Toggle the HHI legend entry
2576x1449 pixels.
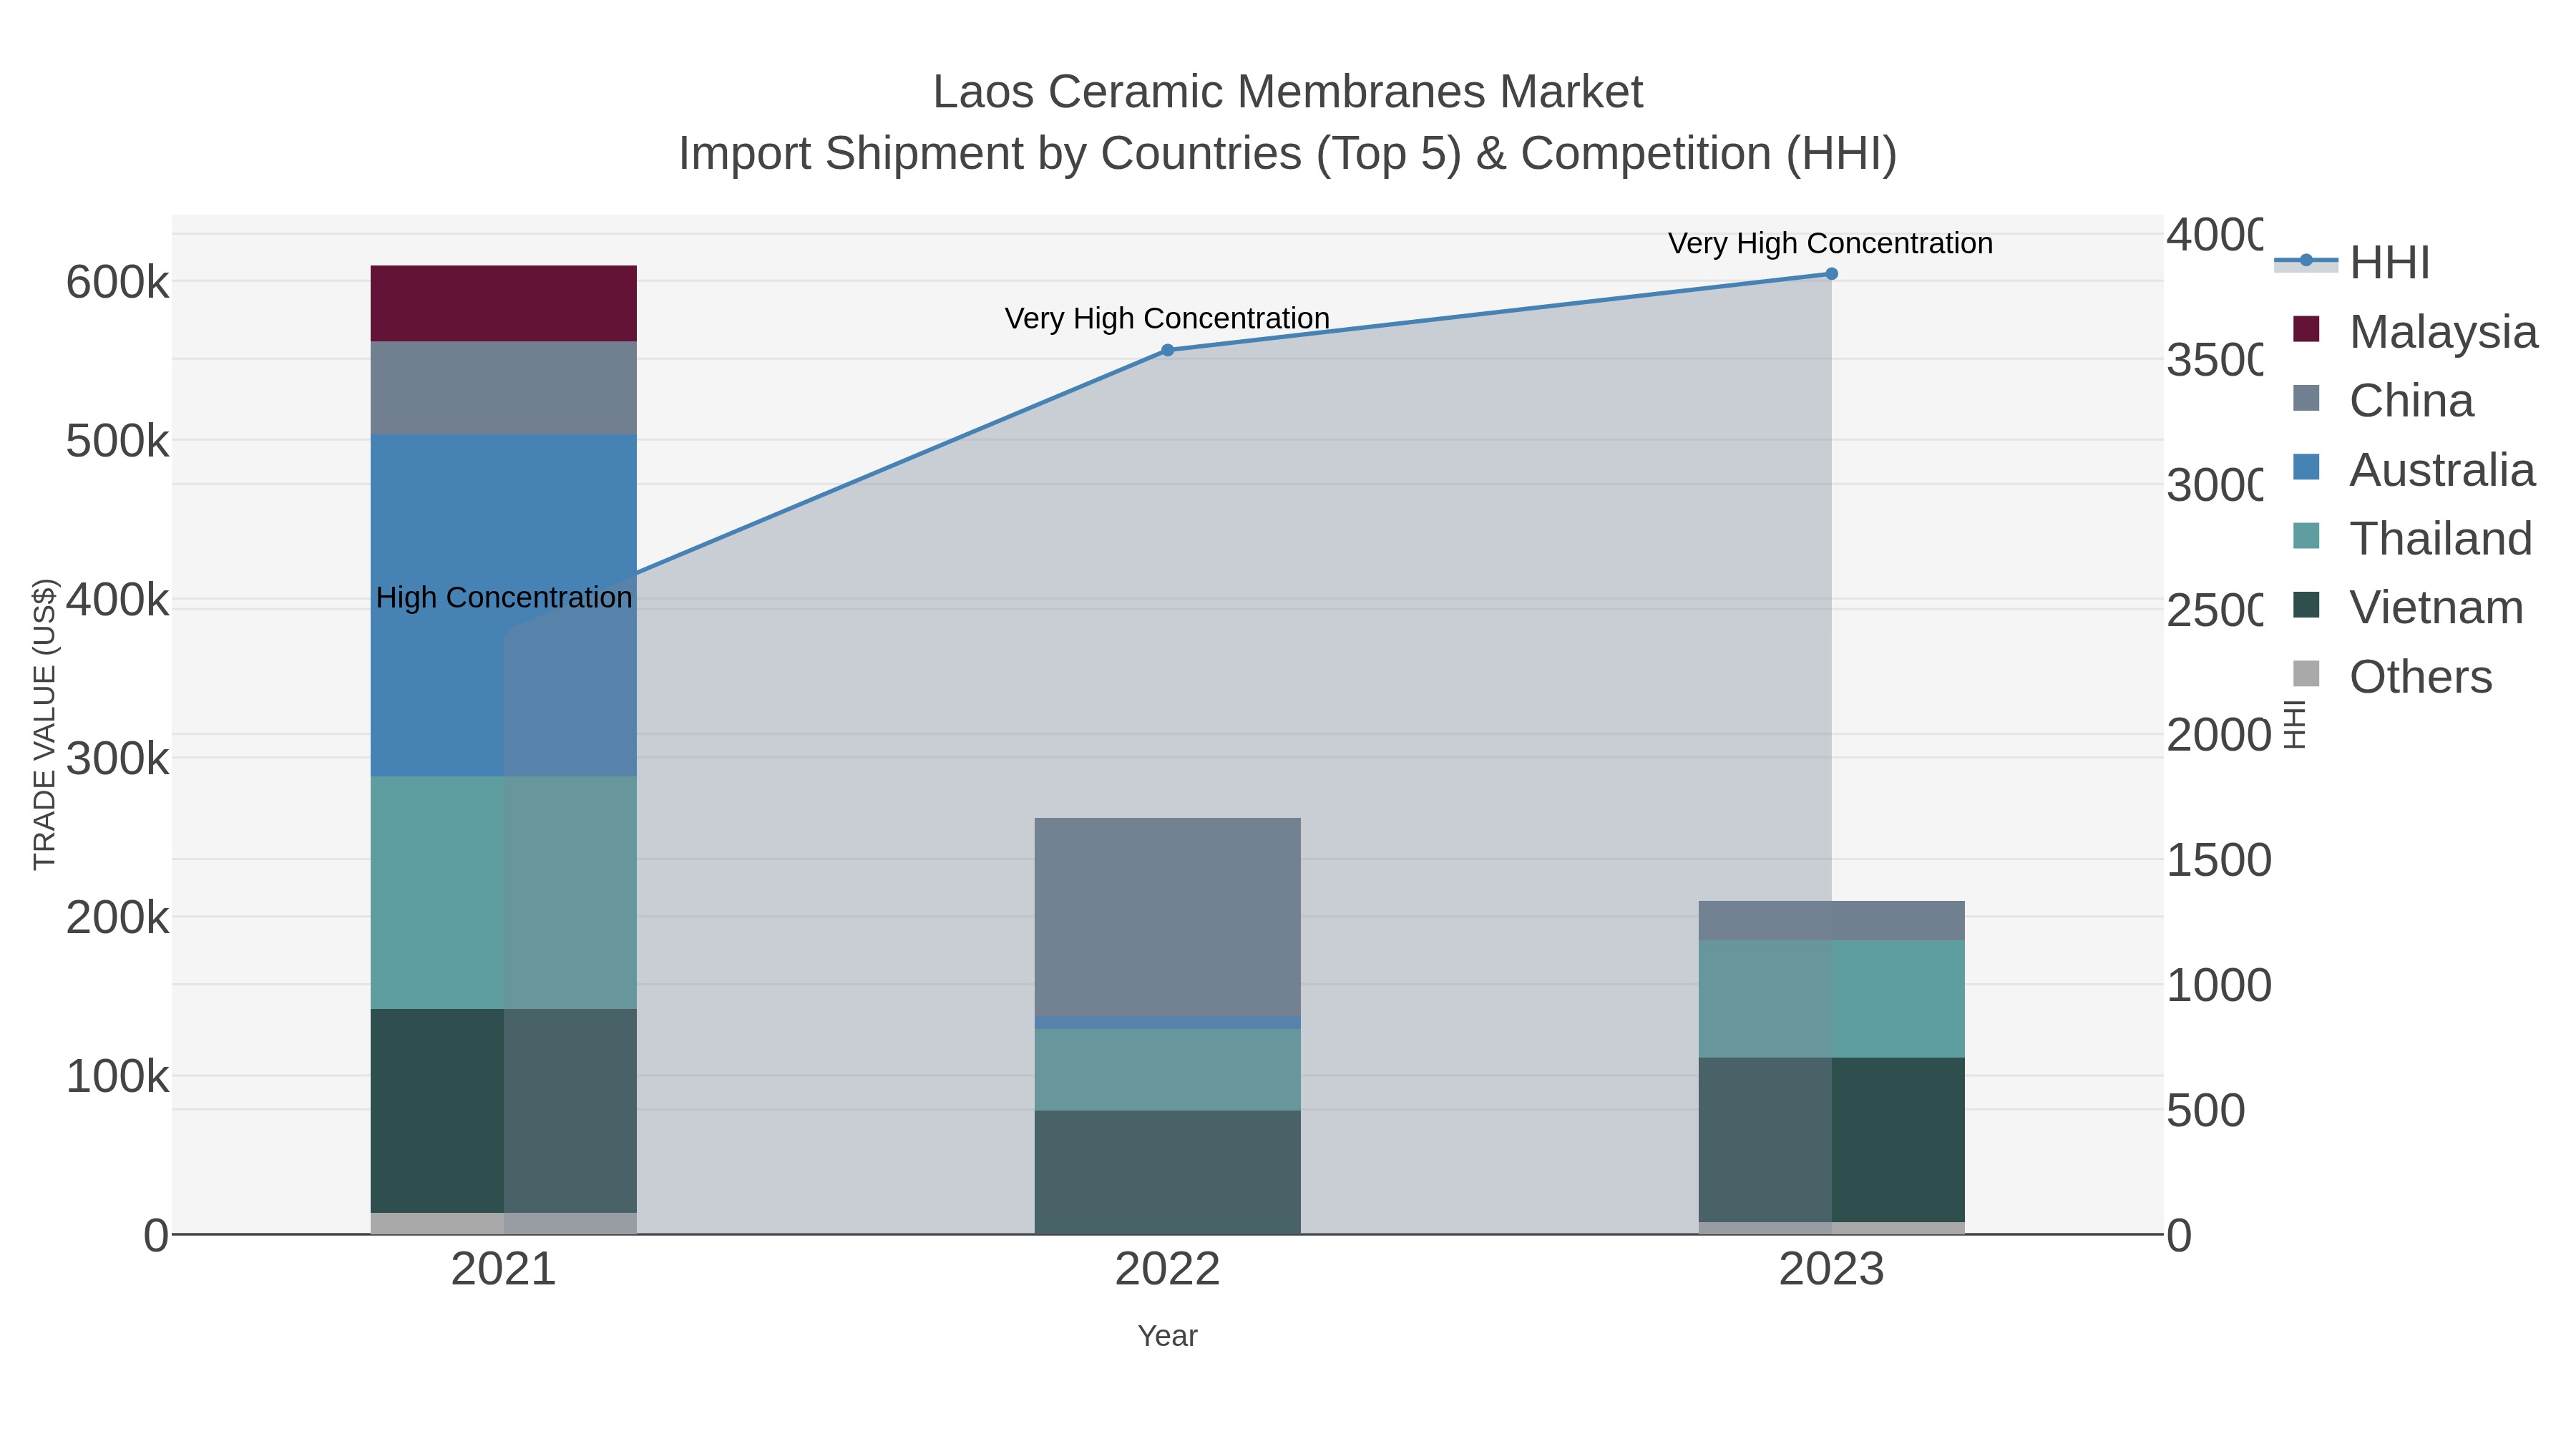[2353, 263]
